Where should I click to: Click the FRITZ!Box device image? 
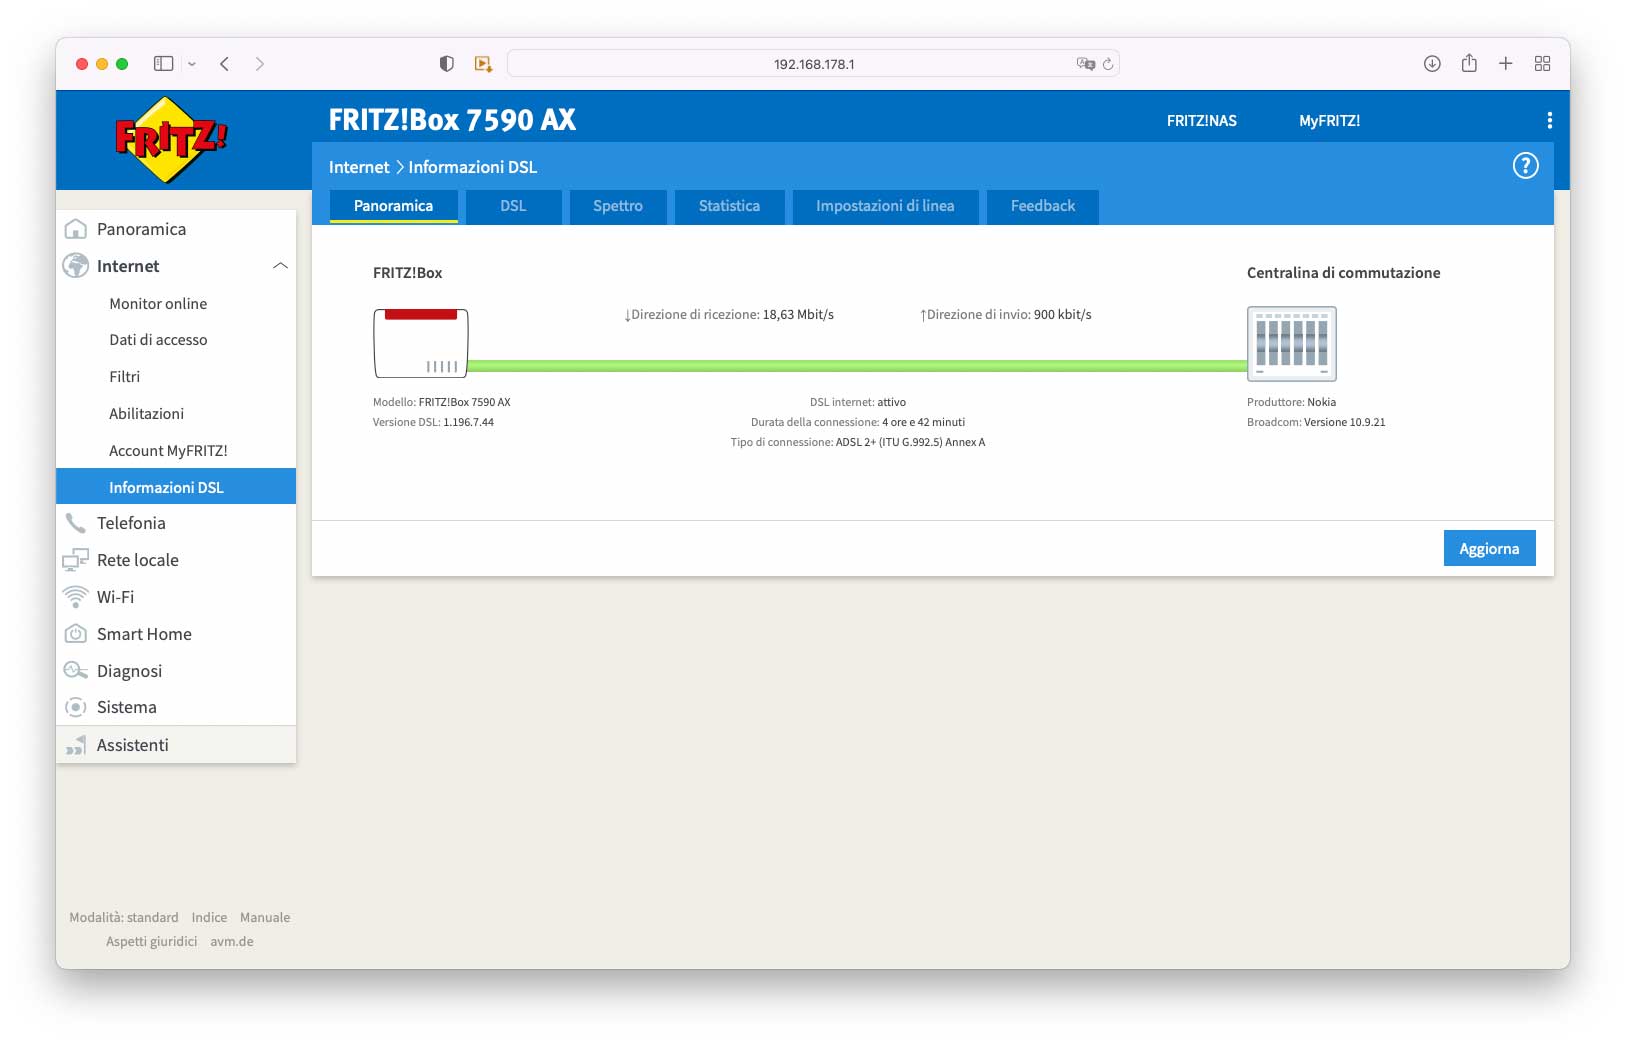(421, 343)
